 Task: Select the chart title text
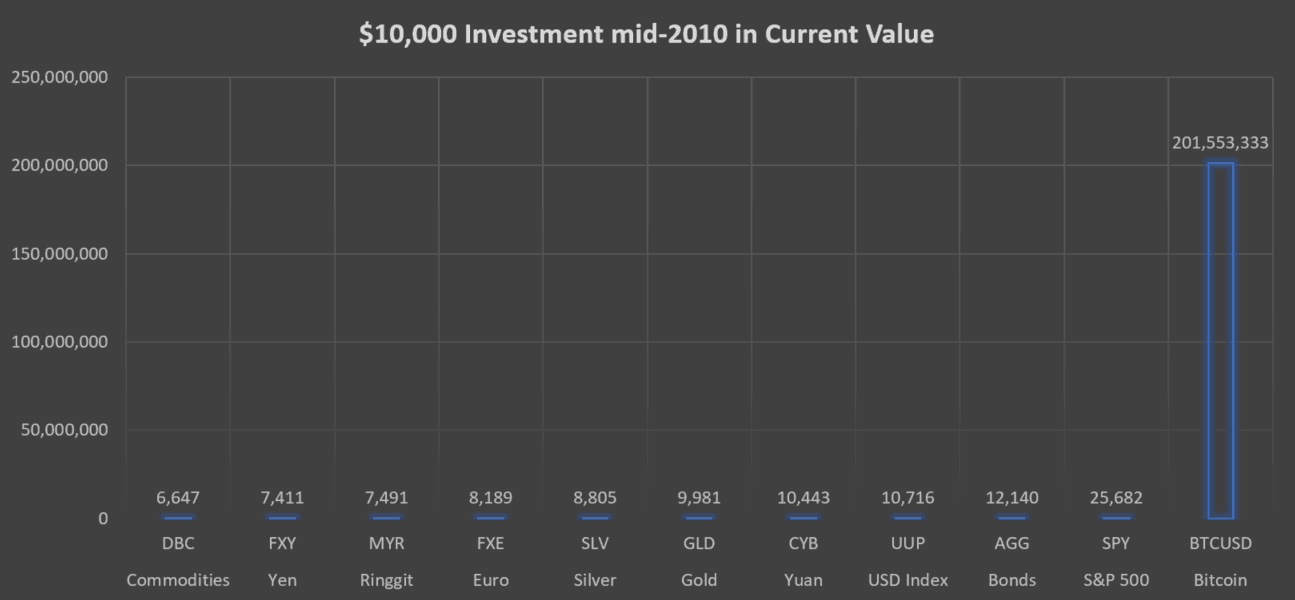tap(647, 34)
